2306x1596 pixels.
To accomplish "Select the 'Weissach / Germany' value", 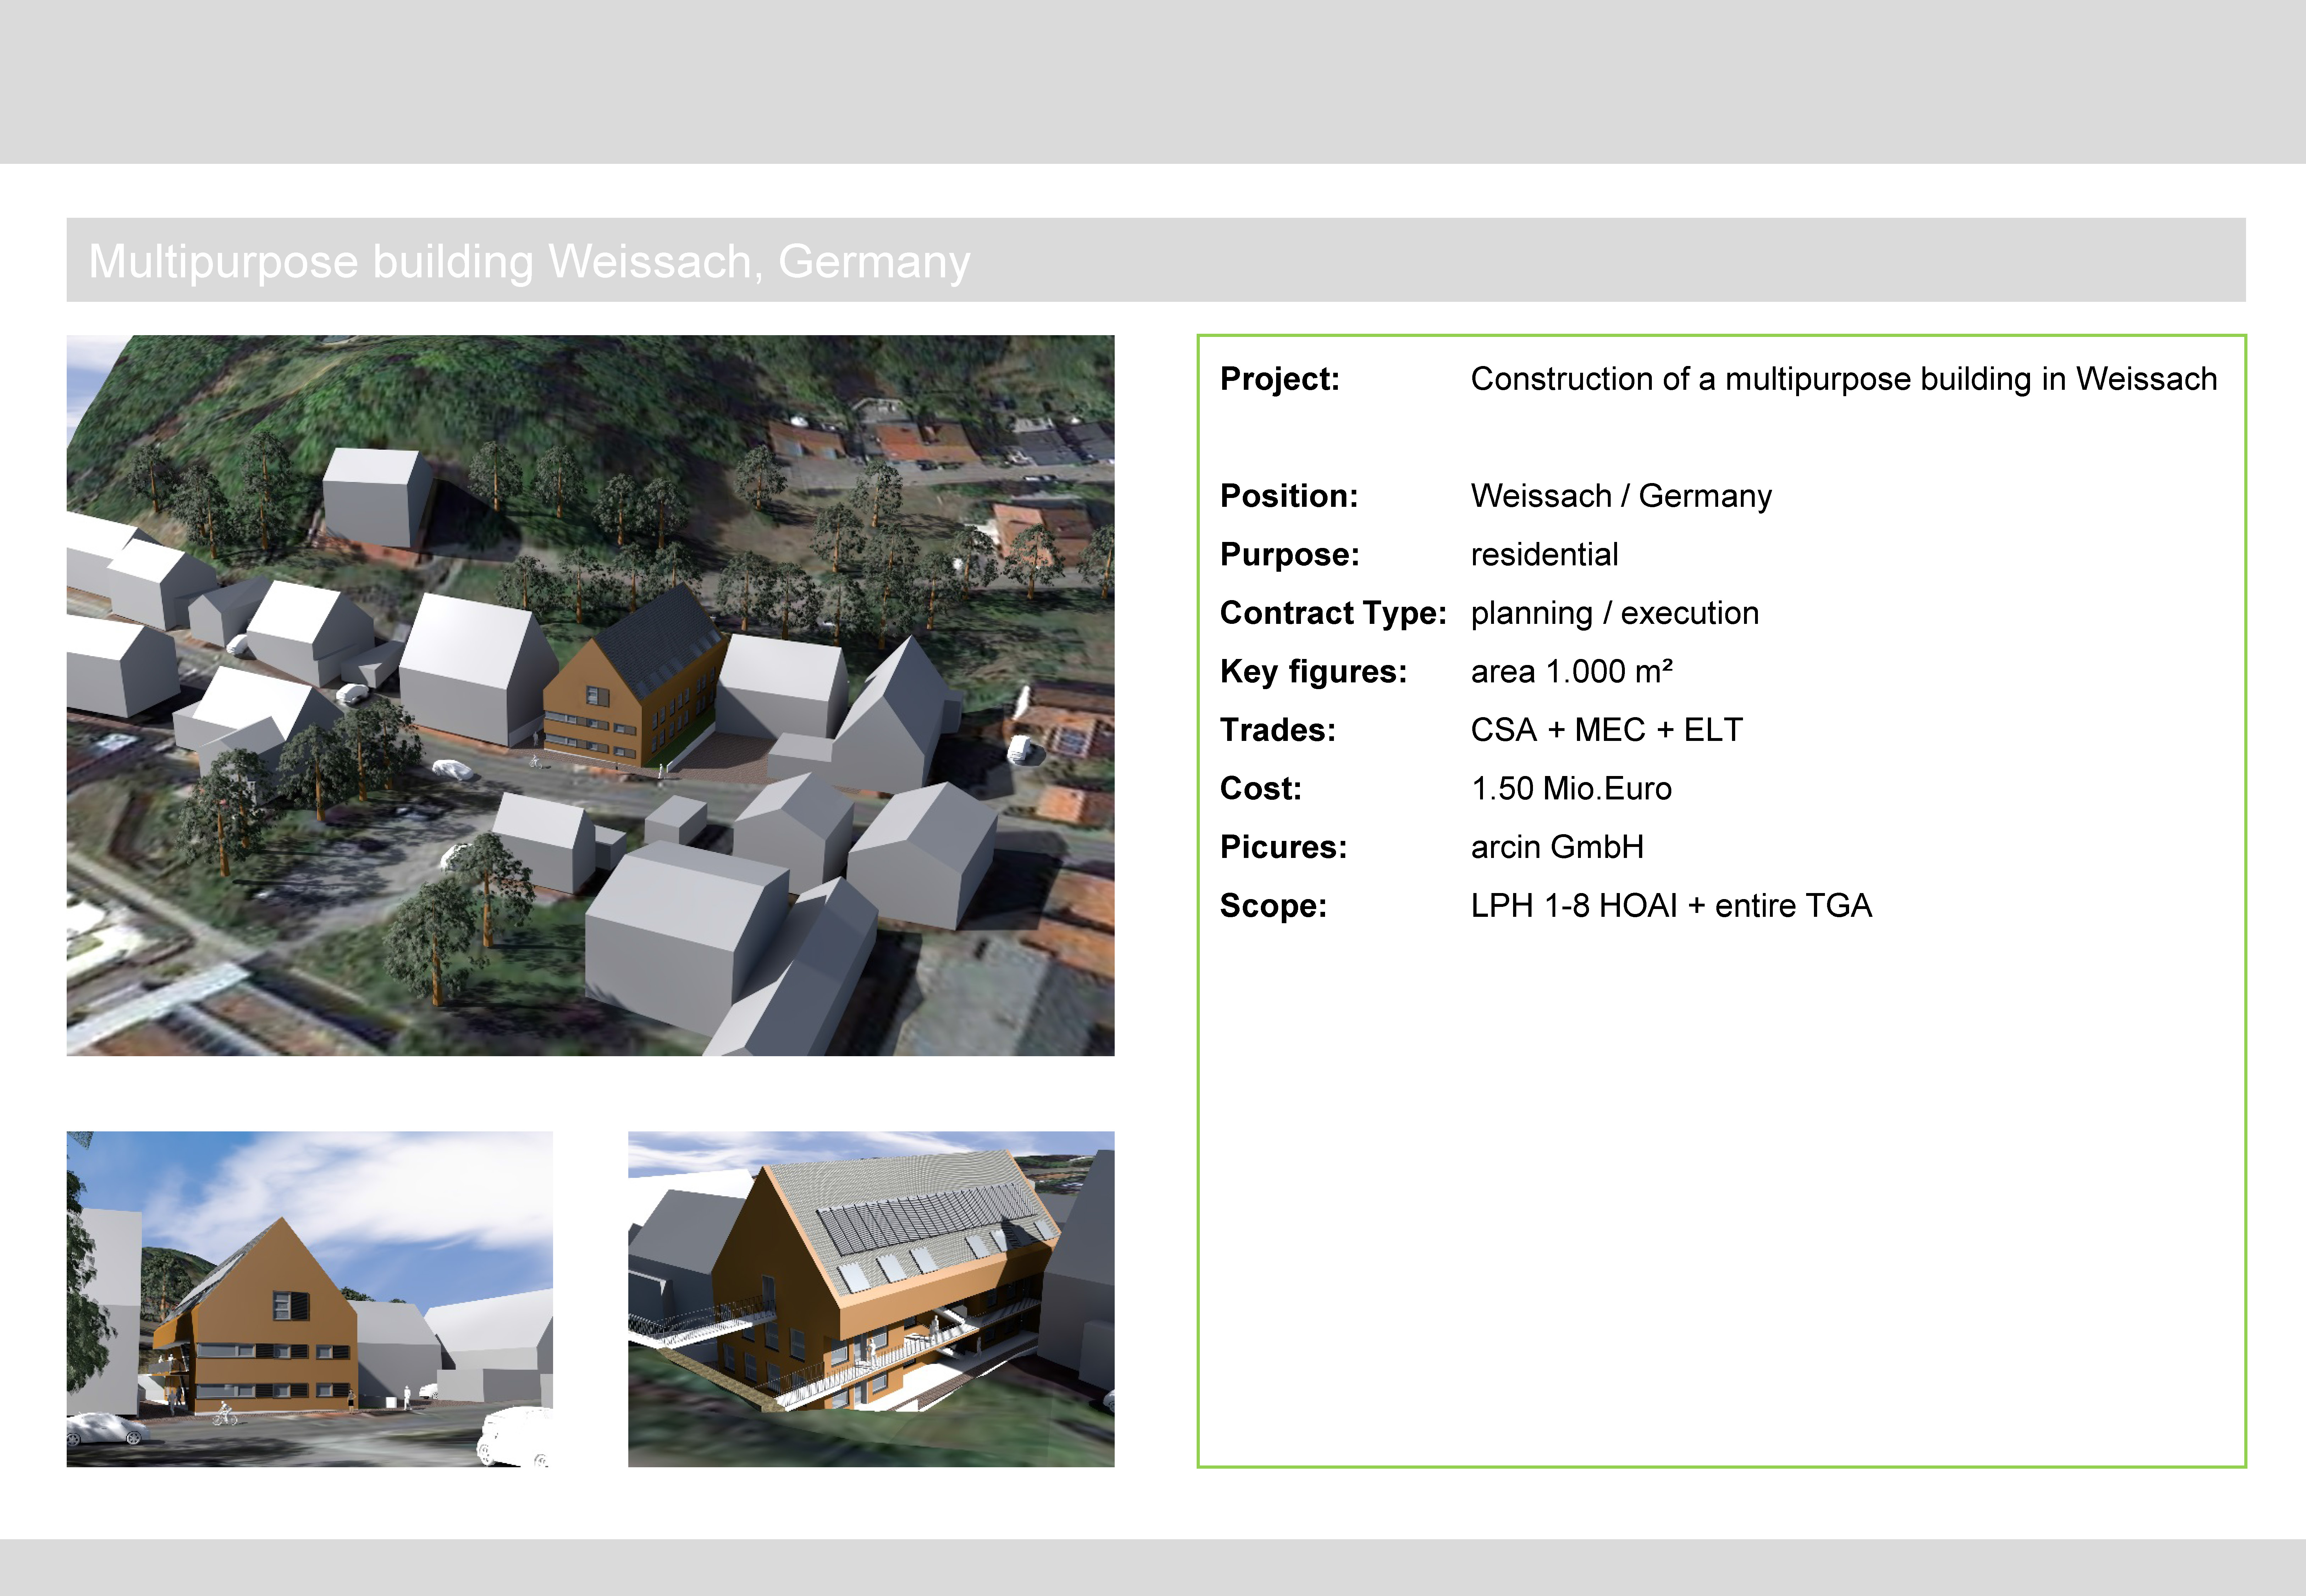I will click(1621, 496).
